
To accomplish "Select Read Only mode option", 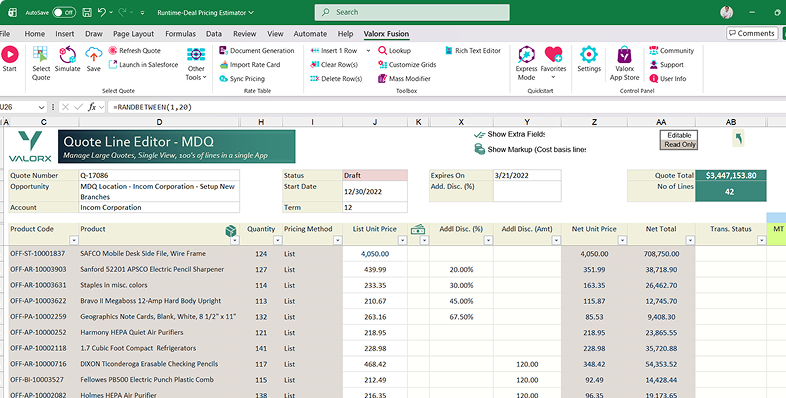I will coord(679,144).
